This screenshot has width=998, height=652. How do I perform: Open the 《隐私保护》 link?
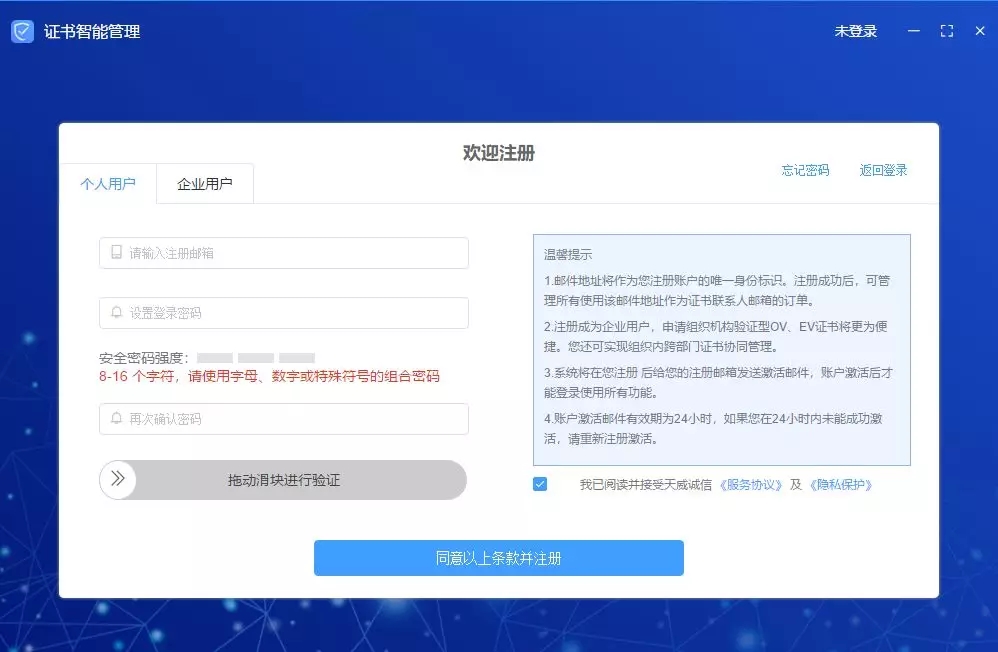[841, 485]
